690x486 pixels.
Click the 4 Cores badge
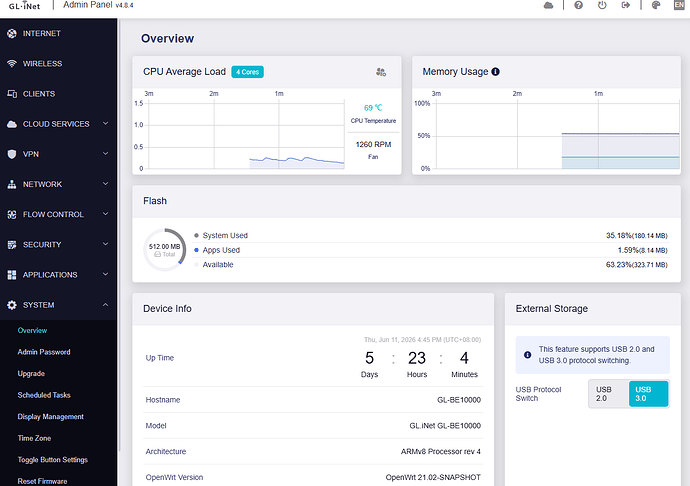tap(247, 72)
